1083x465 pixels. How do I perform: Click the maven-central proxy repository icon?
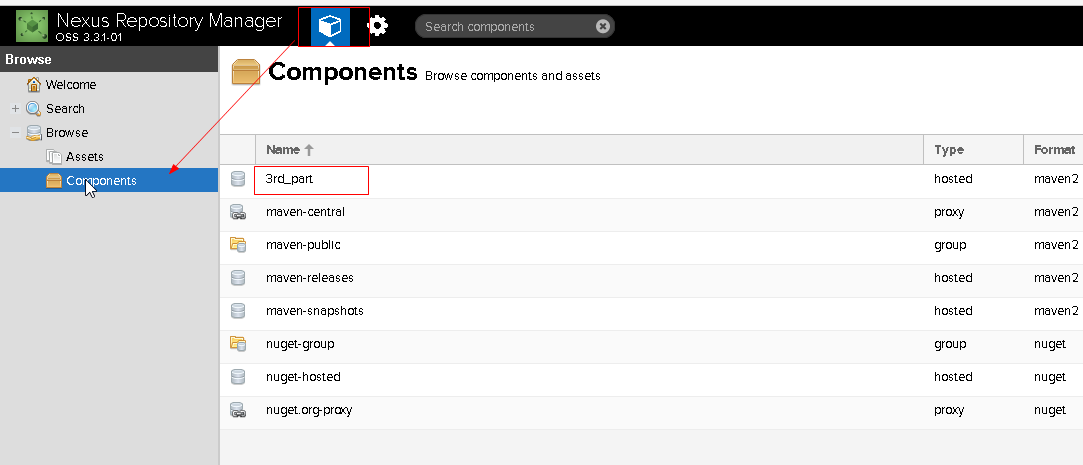click(238, 212)
